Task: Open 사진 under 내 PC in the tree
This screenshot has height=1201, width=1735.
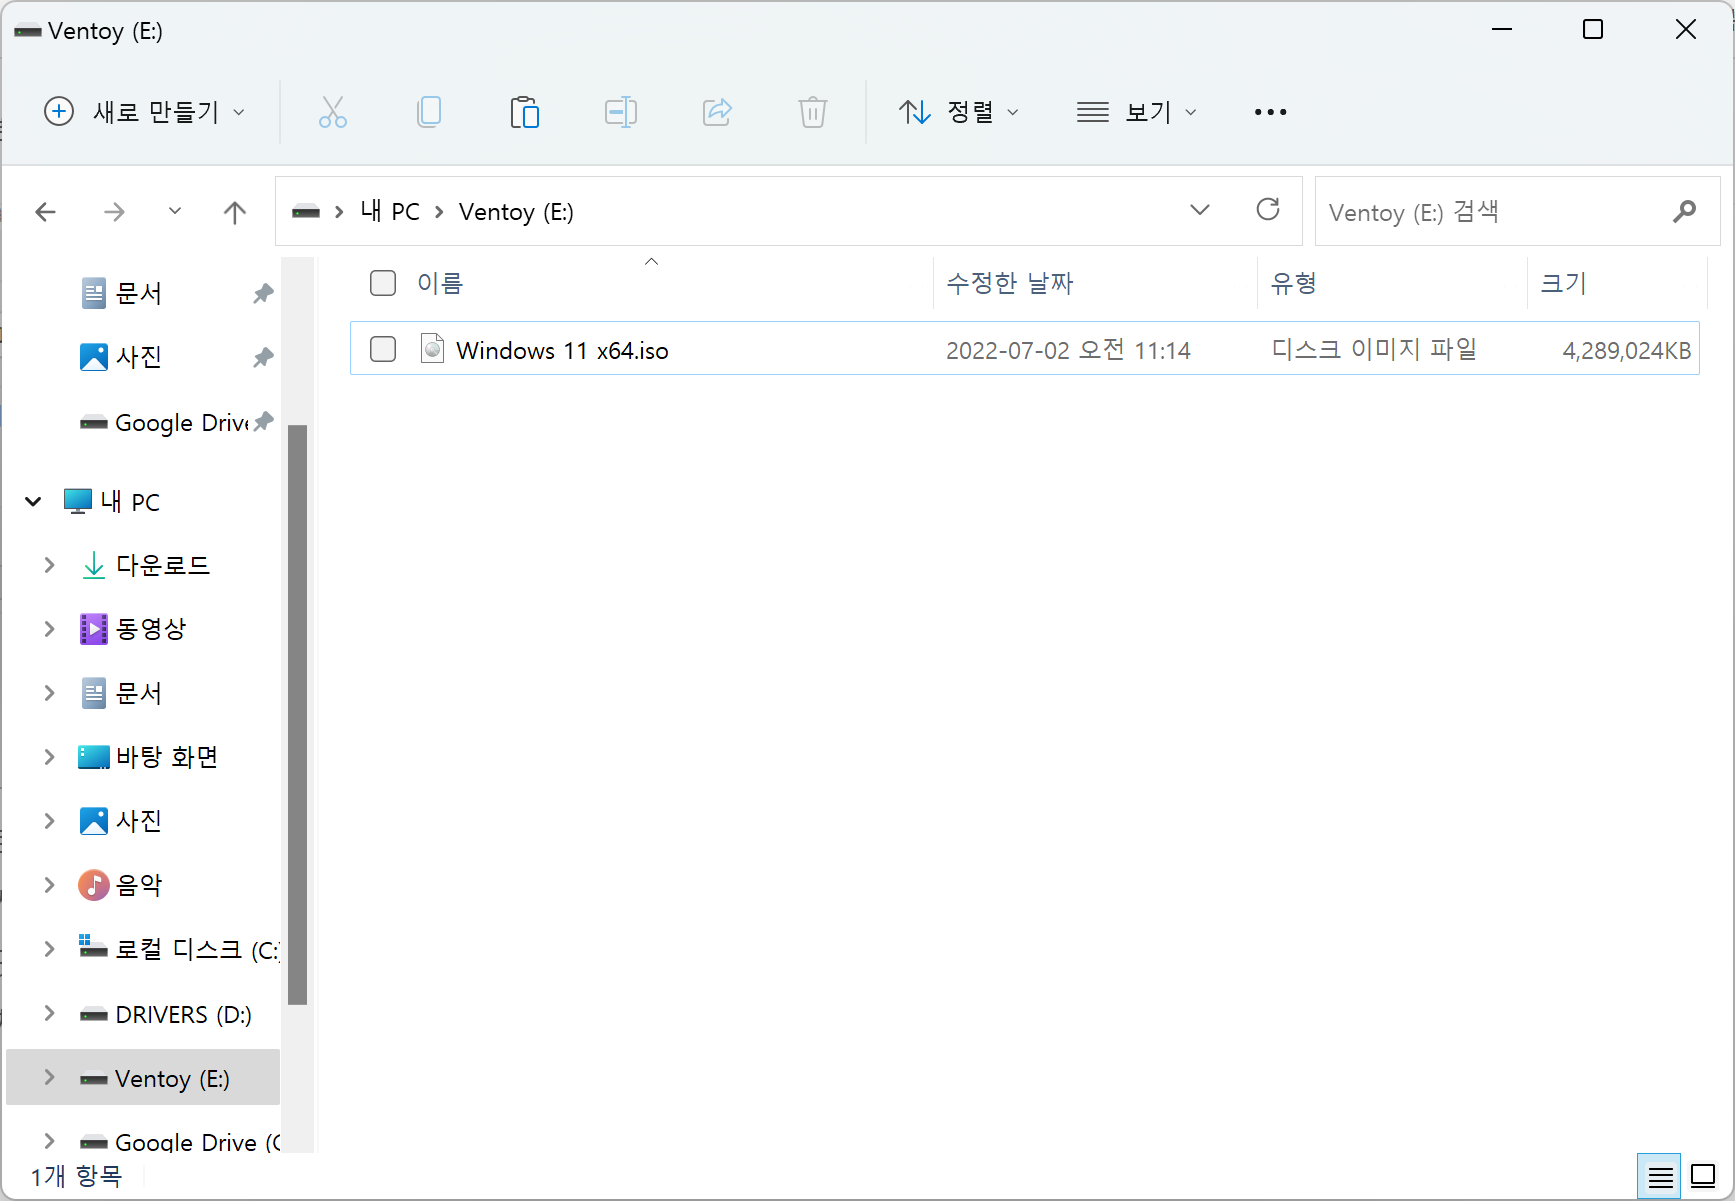Action: (x=139, y=821)
